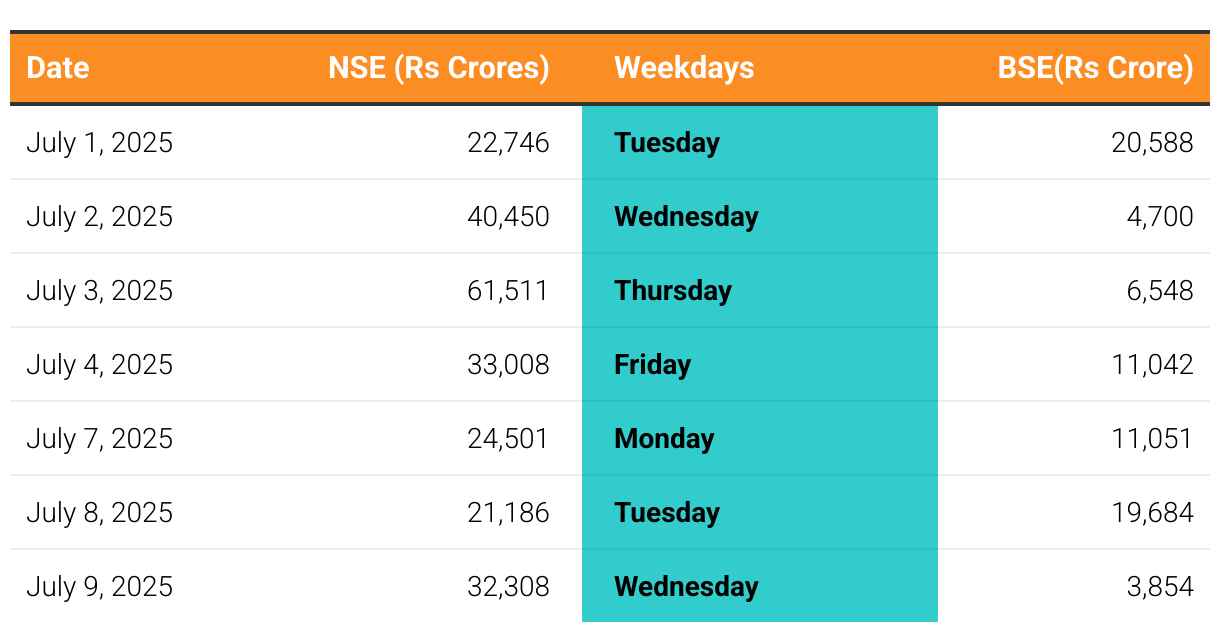Select the BSE value 20,588

point(1152,143)
